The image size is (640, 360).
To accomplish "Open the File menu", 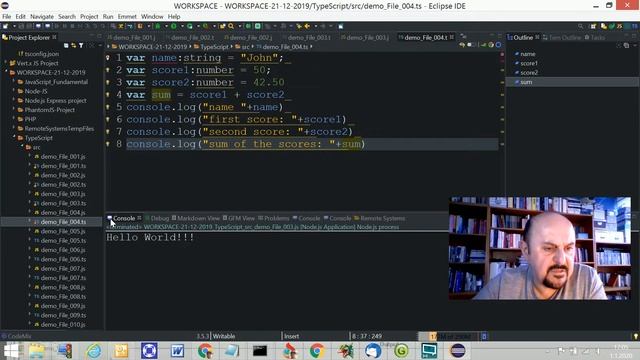I will tap(7, 16).
